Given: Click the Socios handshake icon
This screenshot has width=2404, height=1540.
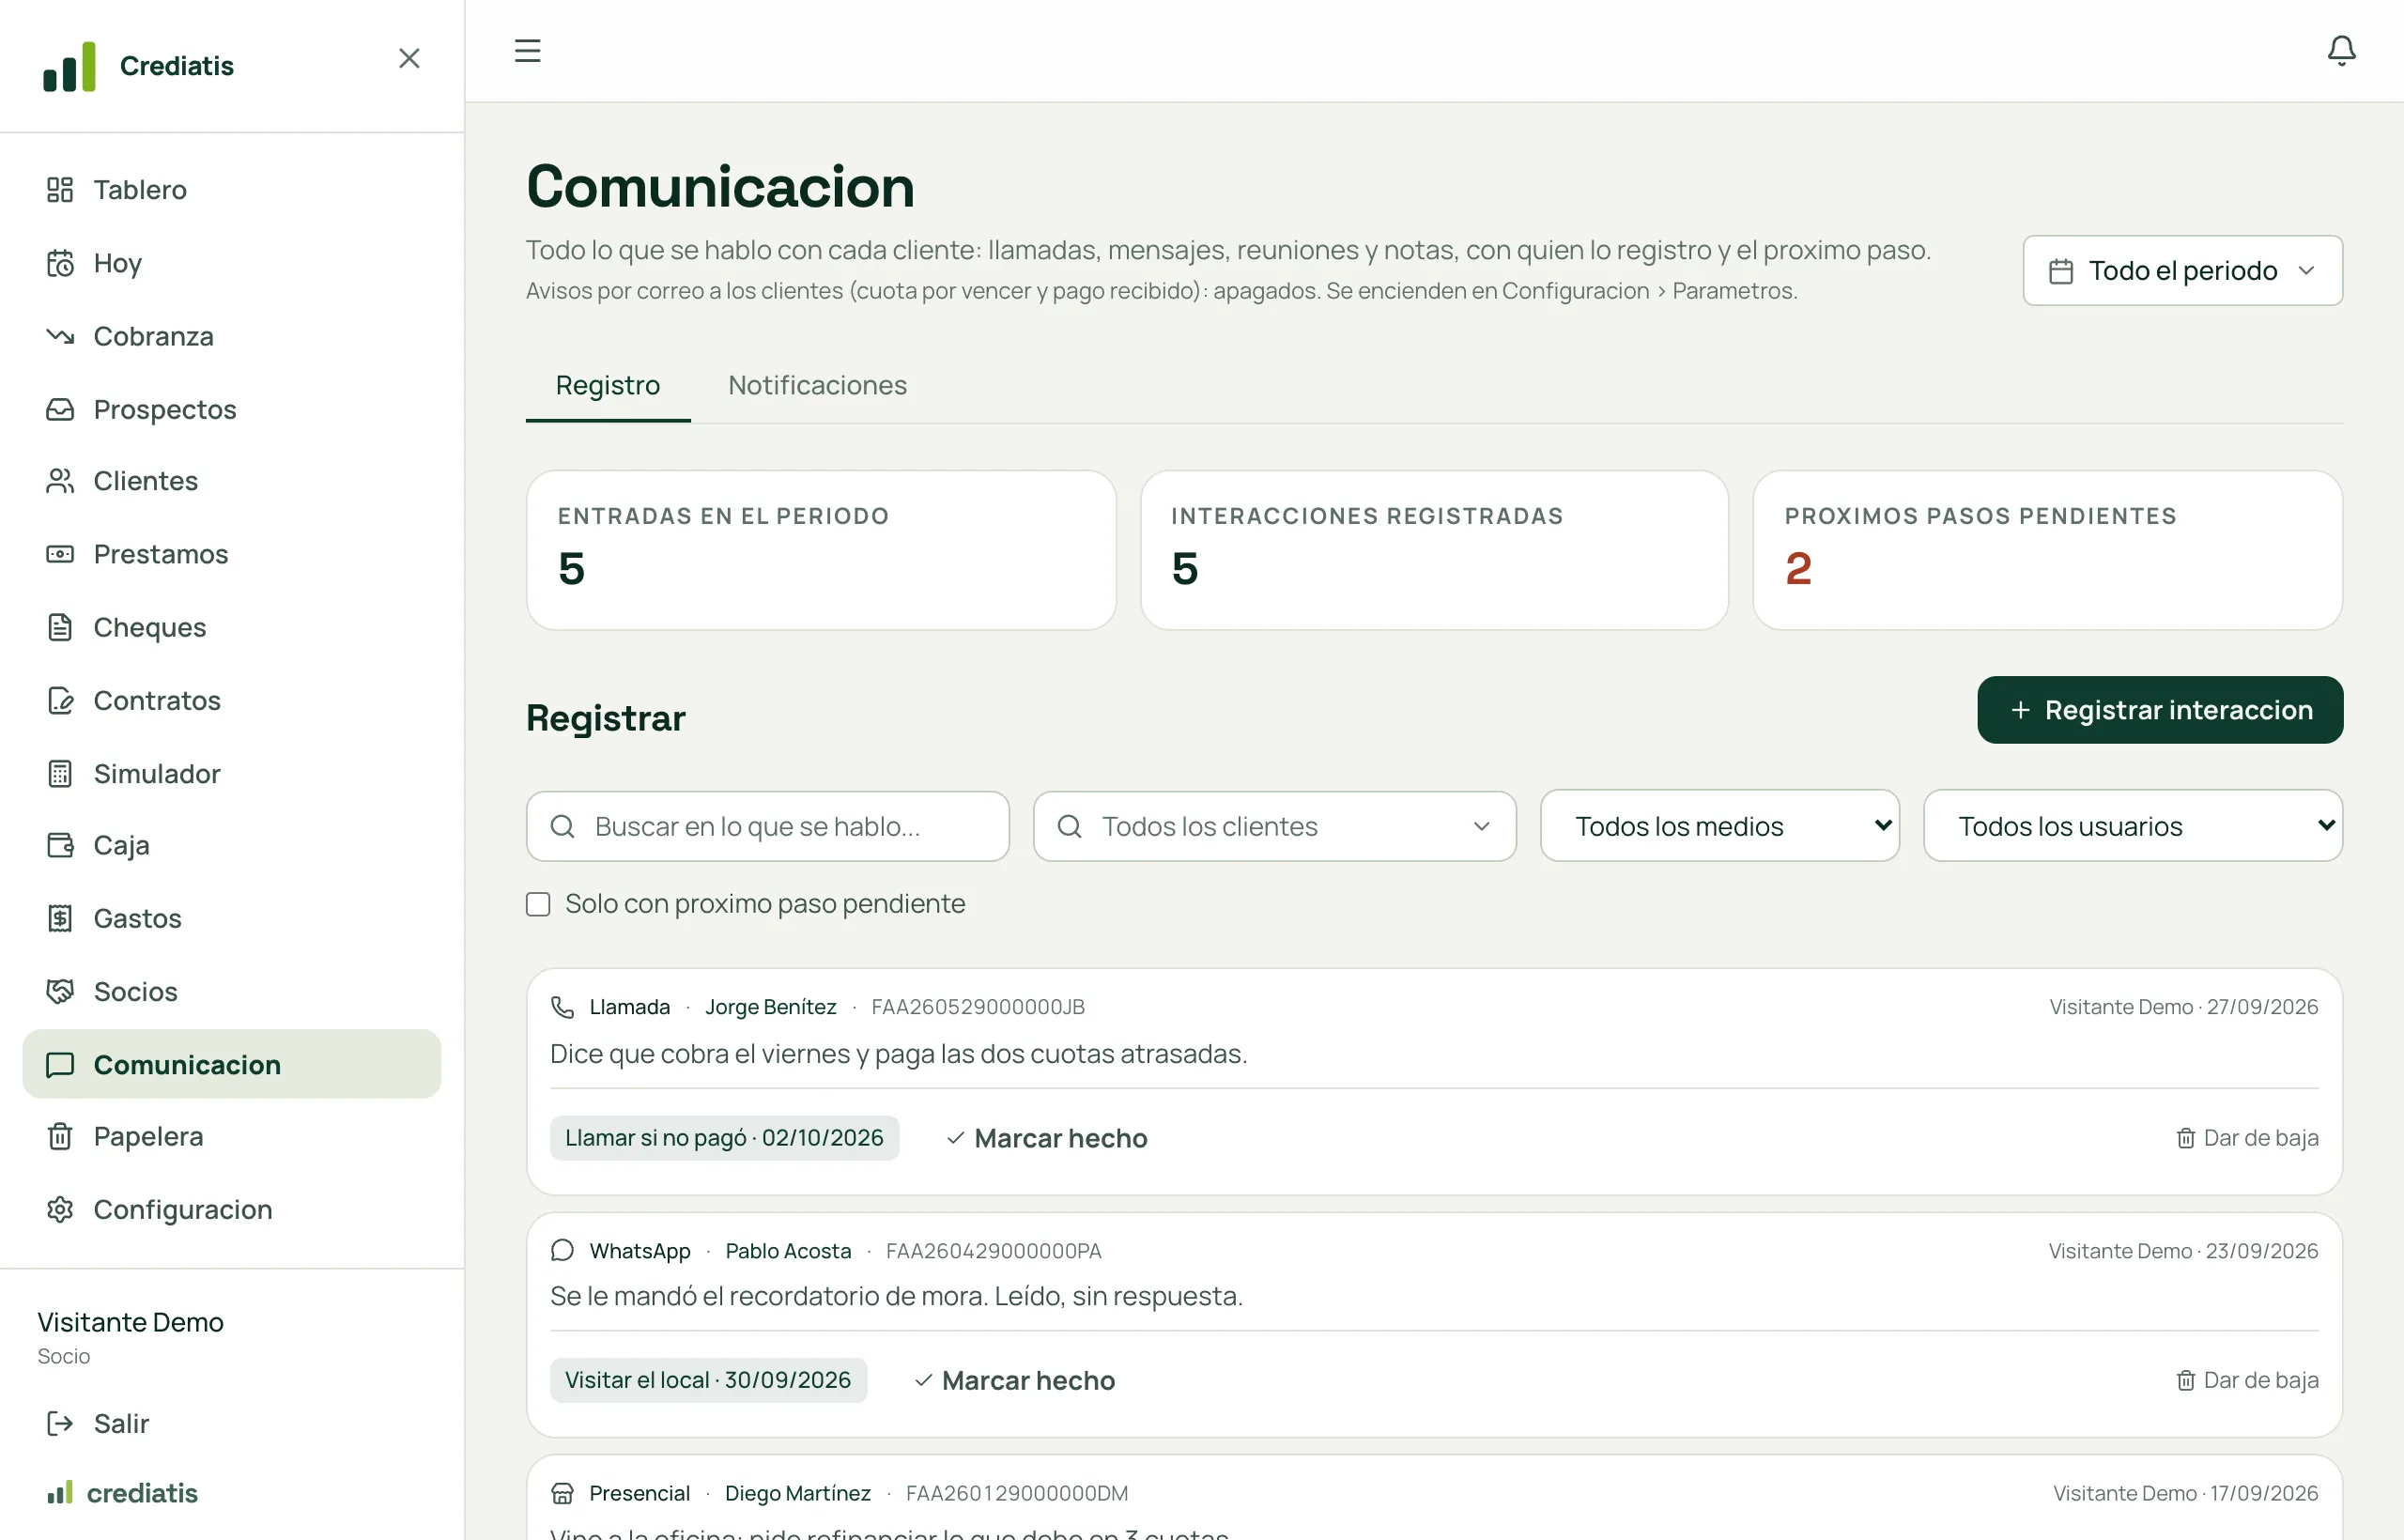Looking at the screenshot, I should pyautogui.click(x=60, y=991).
